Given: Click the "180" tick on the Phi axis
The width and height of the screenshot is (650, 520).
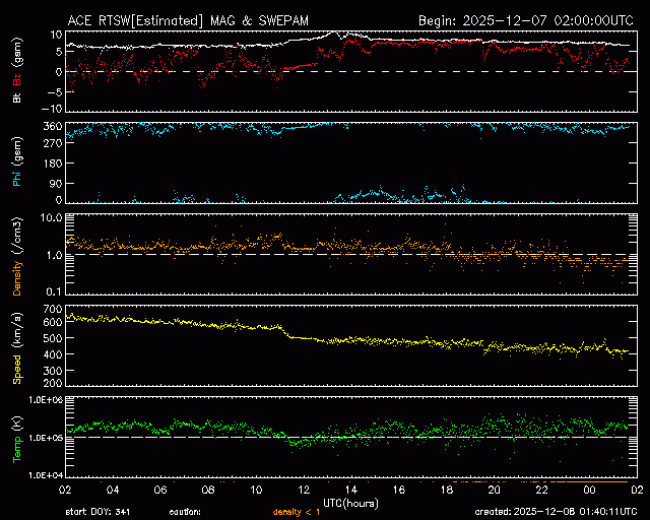Looking at the screenshot, I should [x=53, y=163].
